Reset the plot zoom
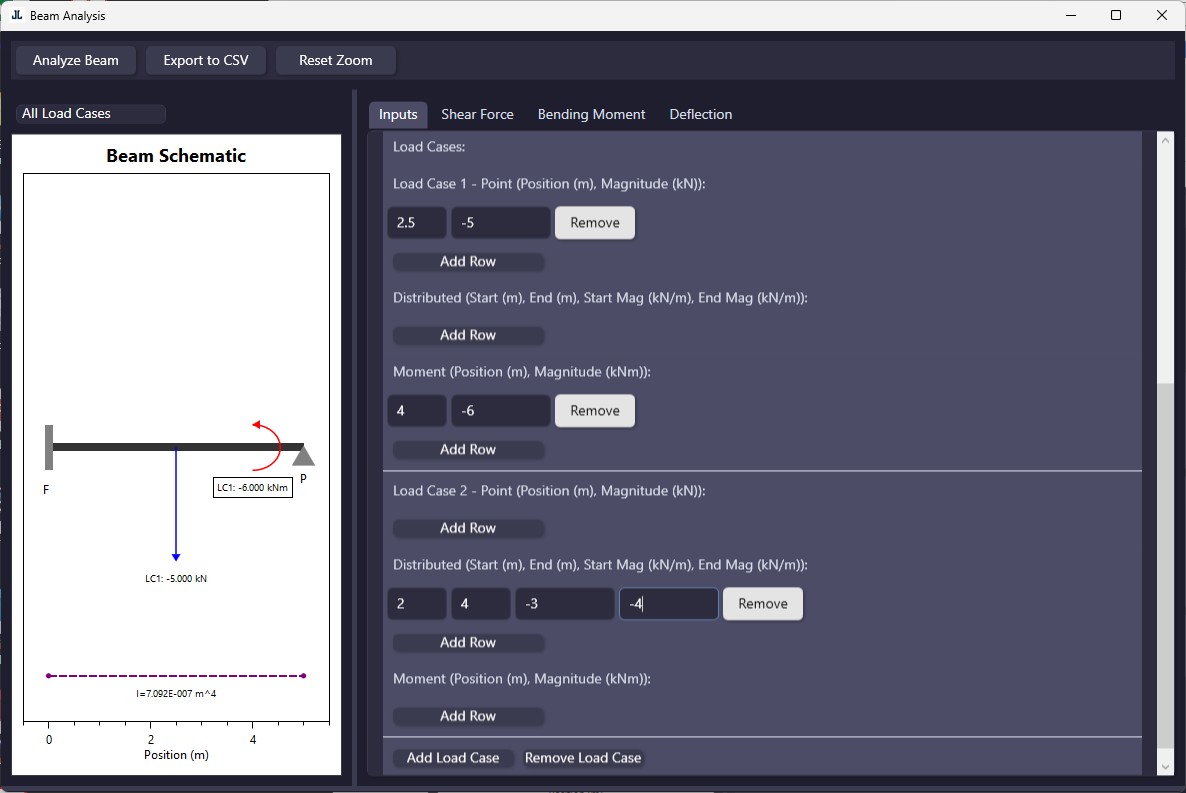 click(335, 61)
